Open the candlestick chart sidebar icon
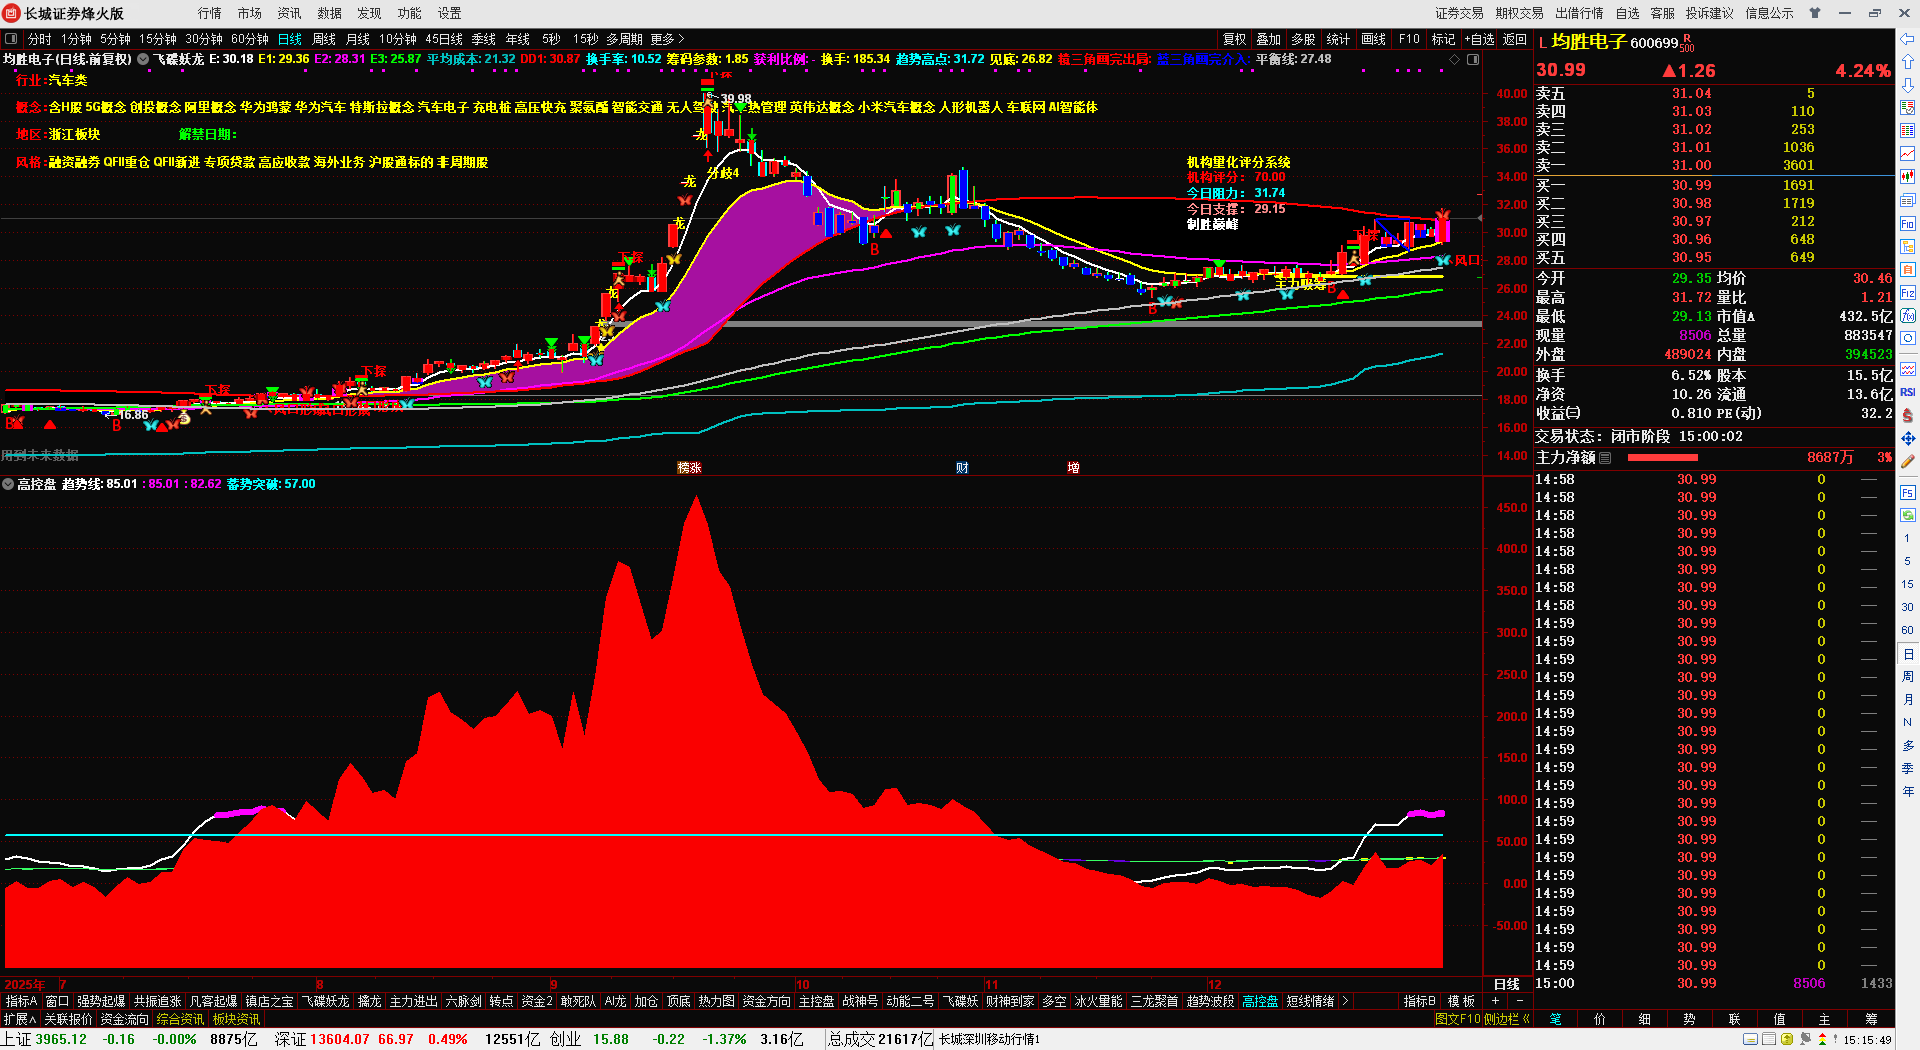 point(1908,176)
